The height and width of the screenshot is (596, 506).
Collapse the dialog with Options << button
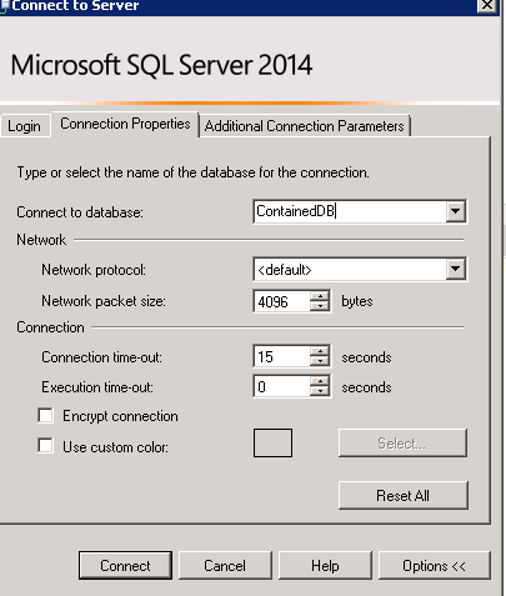(434, 566)
